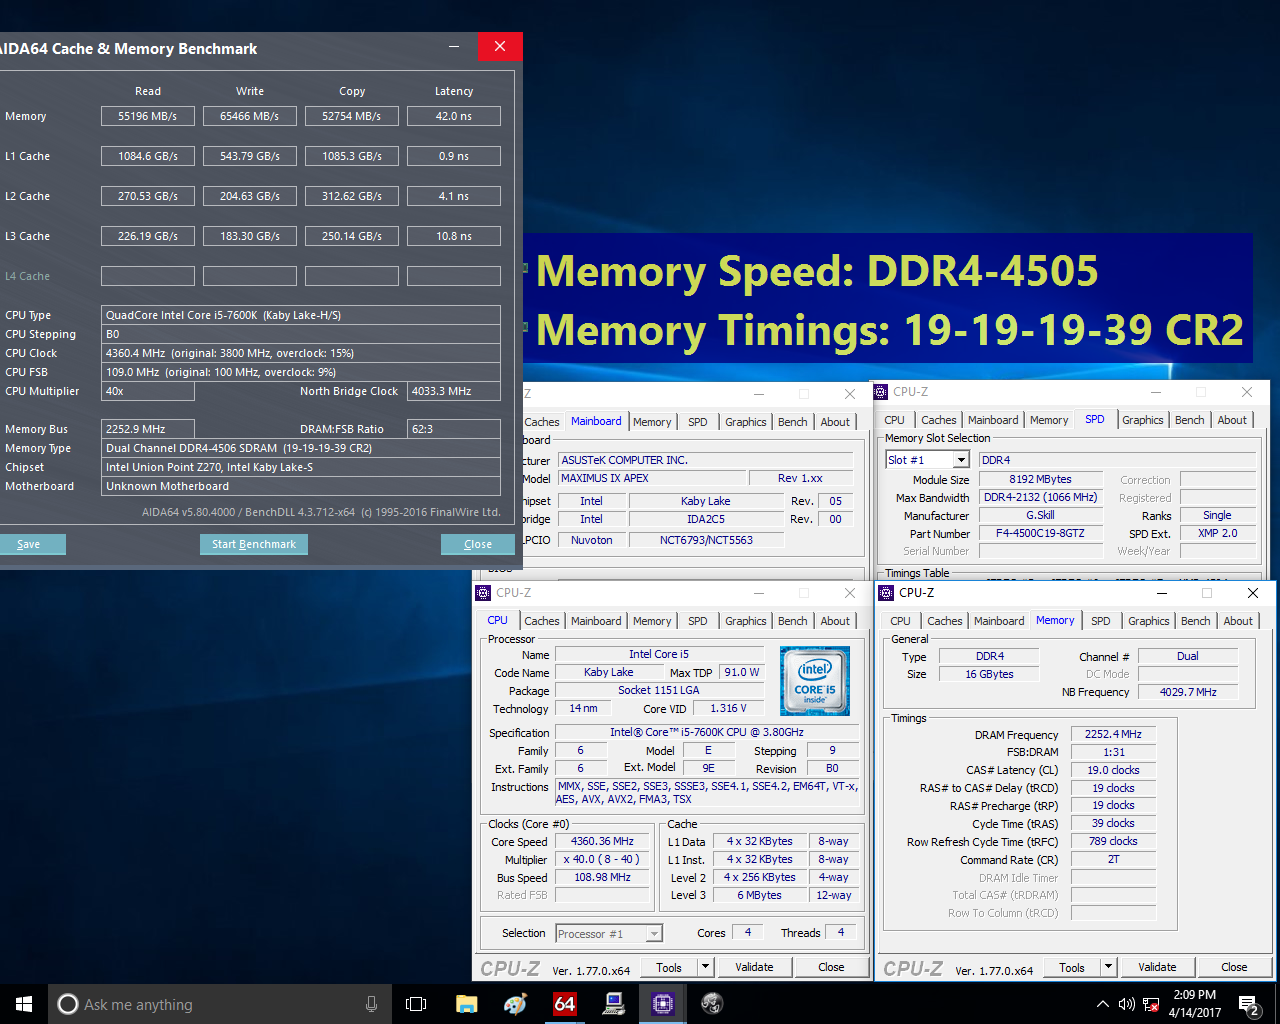Switch to AIDA64 taskbar icon

point(565,1004)
